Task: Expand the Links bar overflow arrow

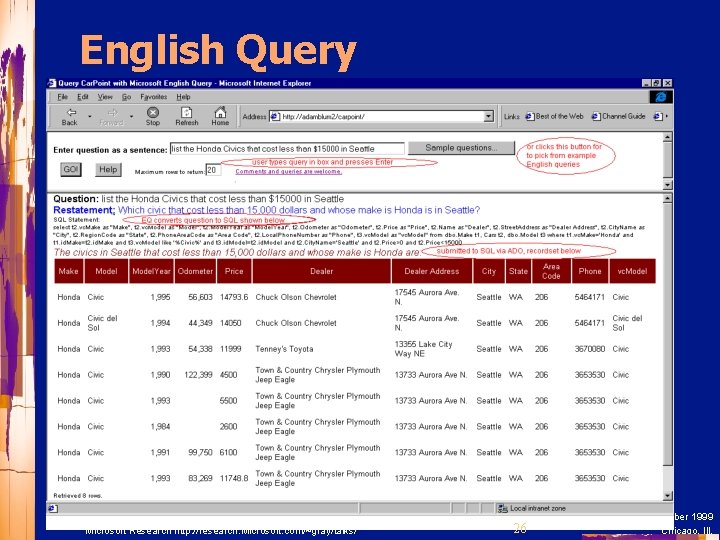Action: (x=667, y=117)
